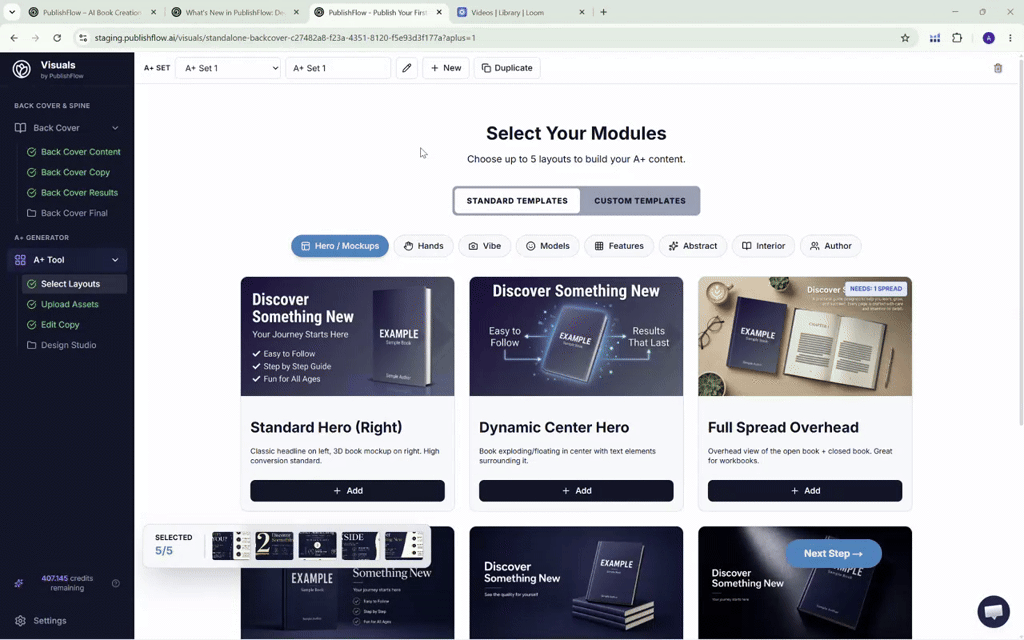Create a New A+ set

446,68
